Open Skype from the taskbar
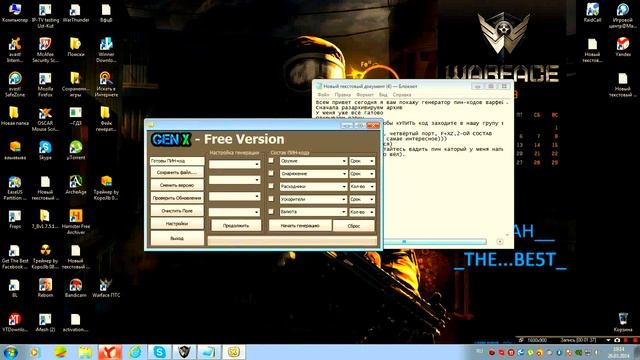This screenshot has width=640, height=360. tap(159, 352)
